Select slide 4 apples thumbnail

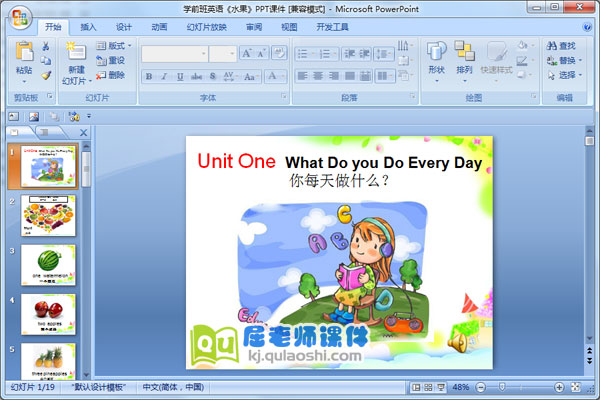click(x=48, y=314)
